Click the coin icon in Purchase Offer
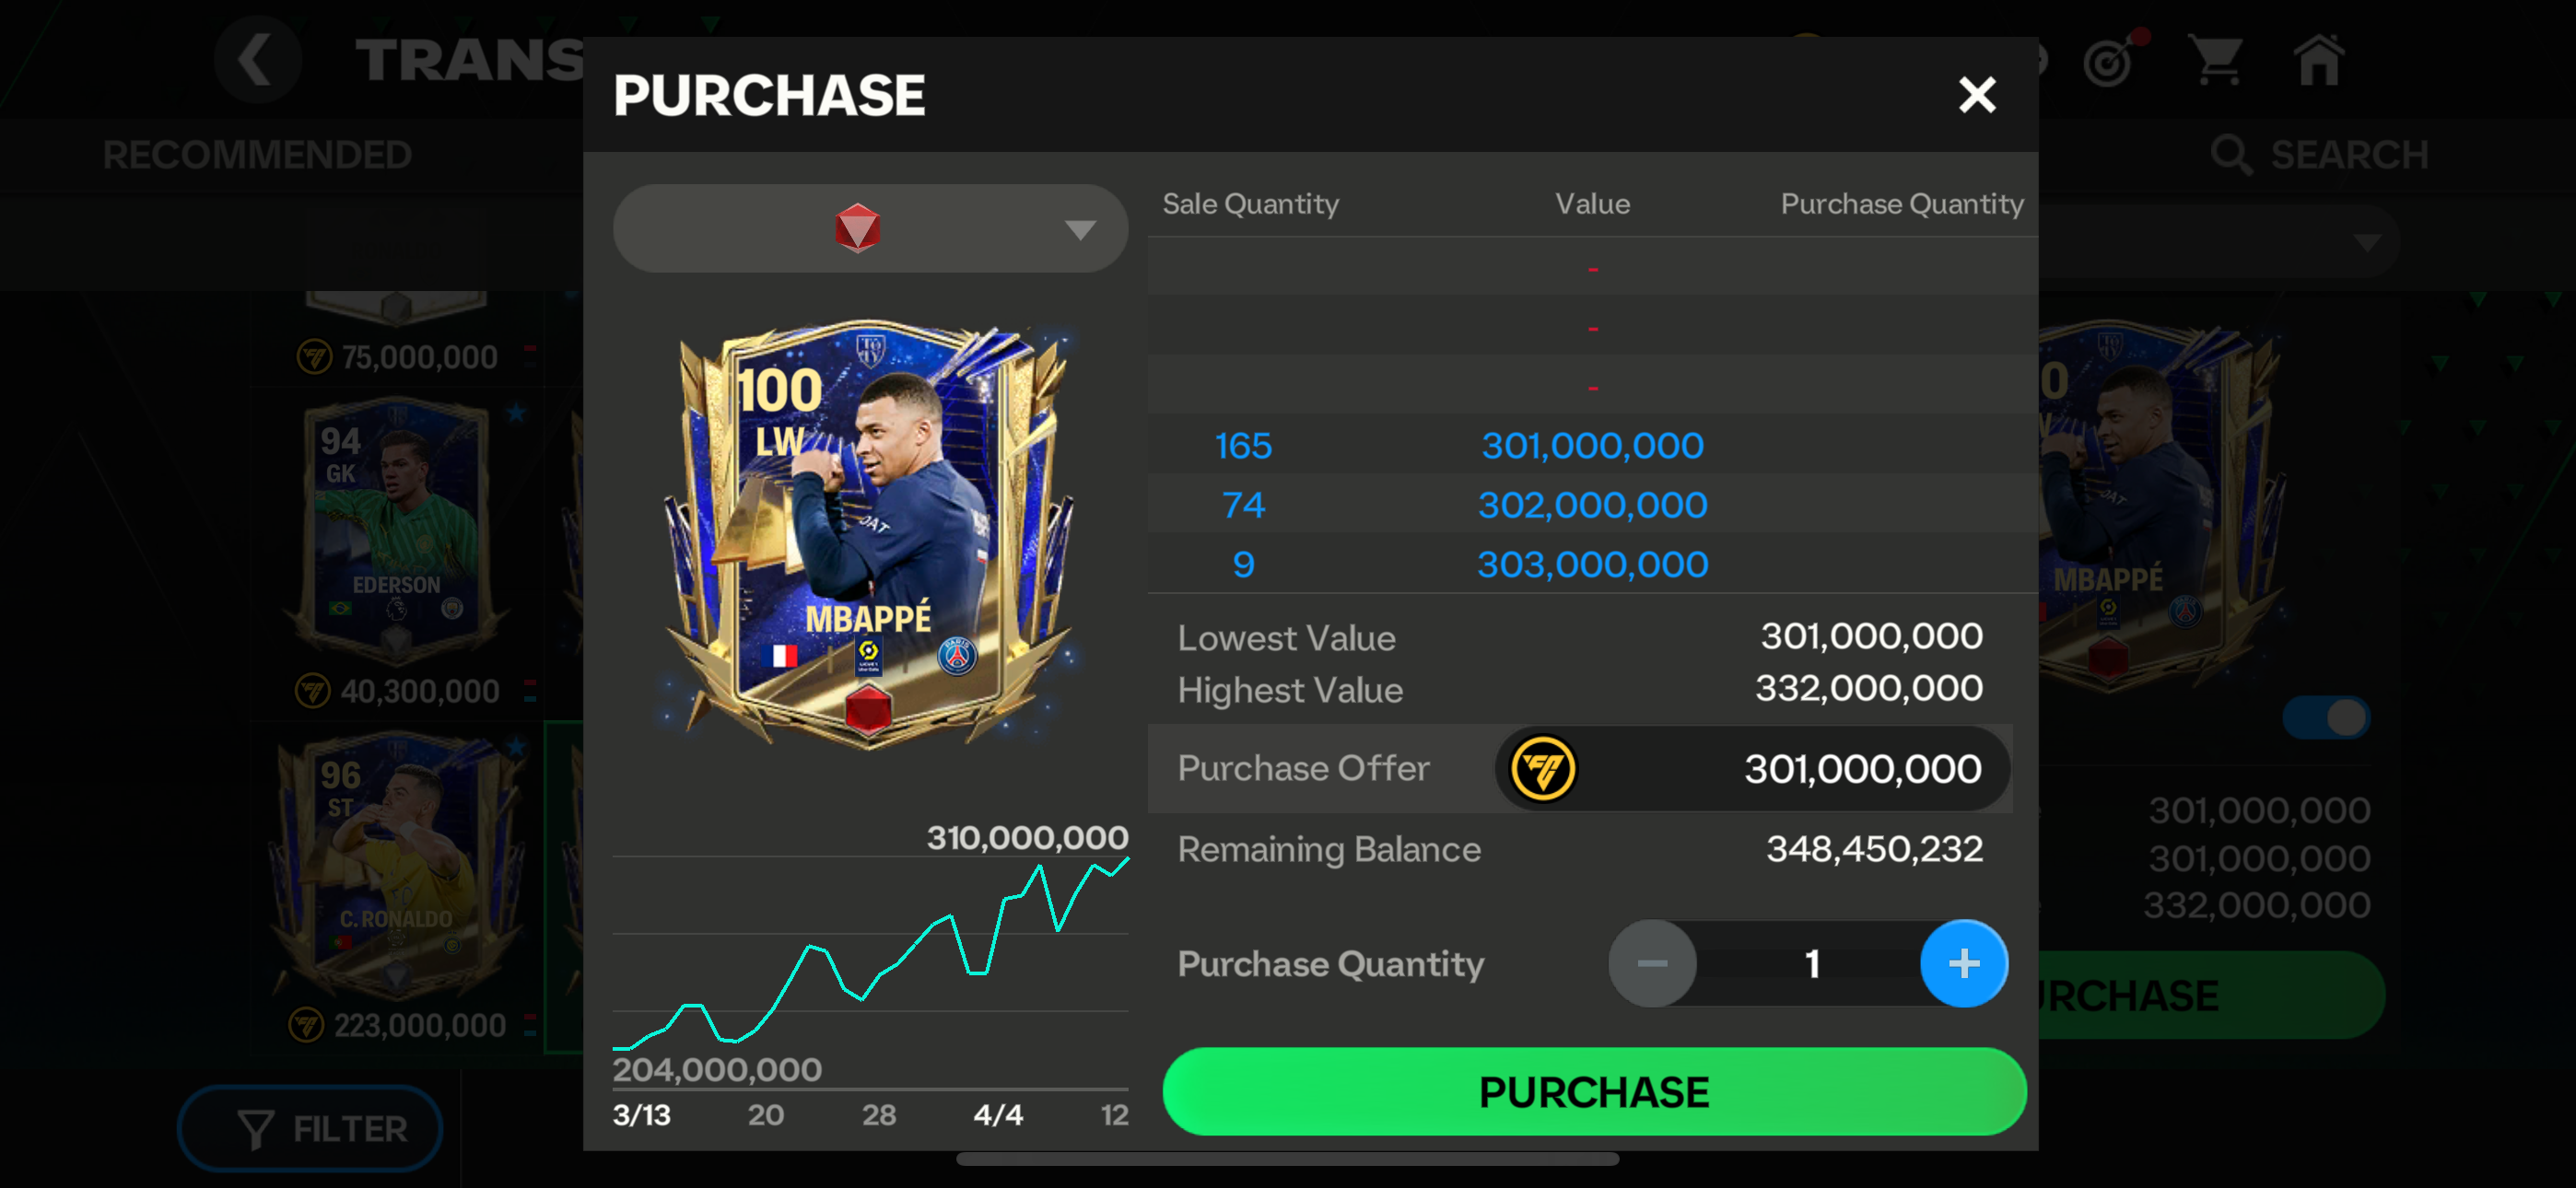Image resolution: width=2576 pixels, height=1188 pixels. coord(1542,768)
